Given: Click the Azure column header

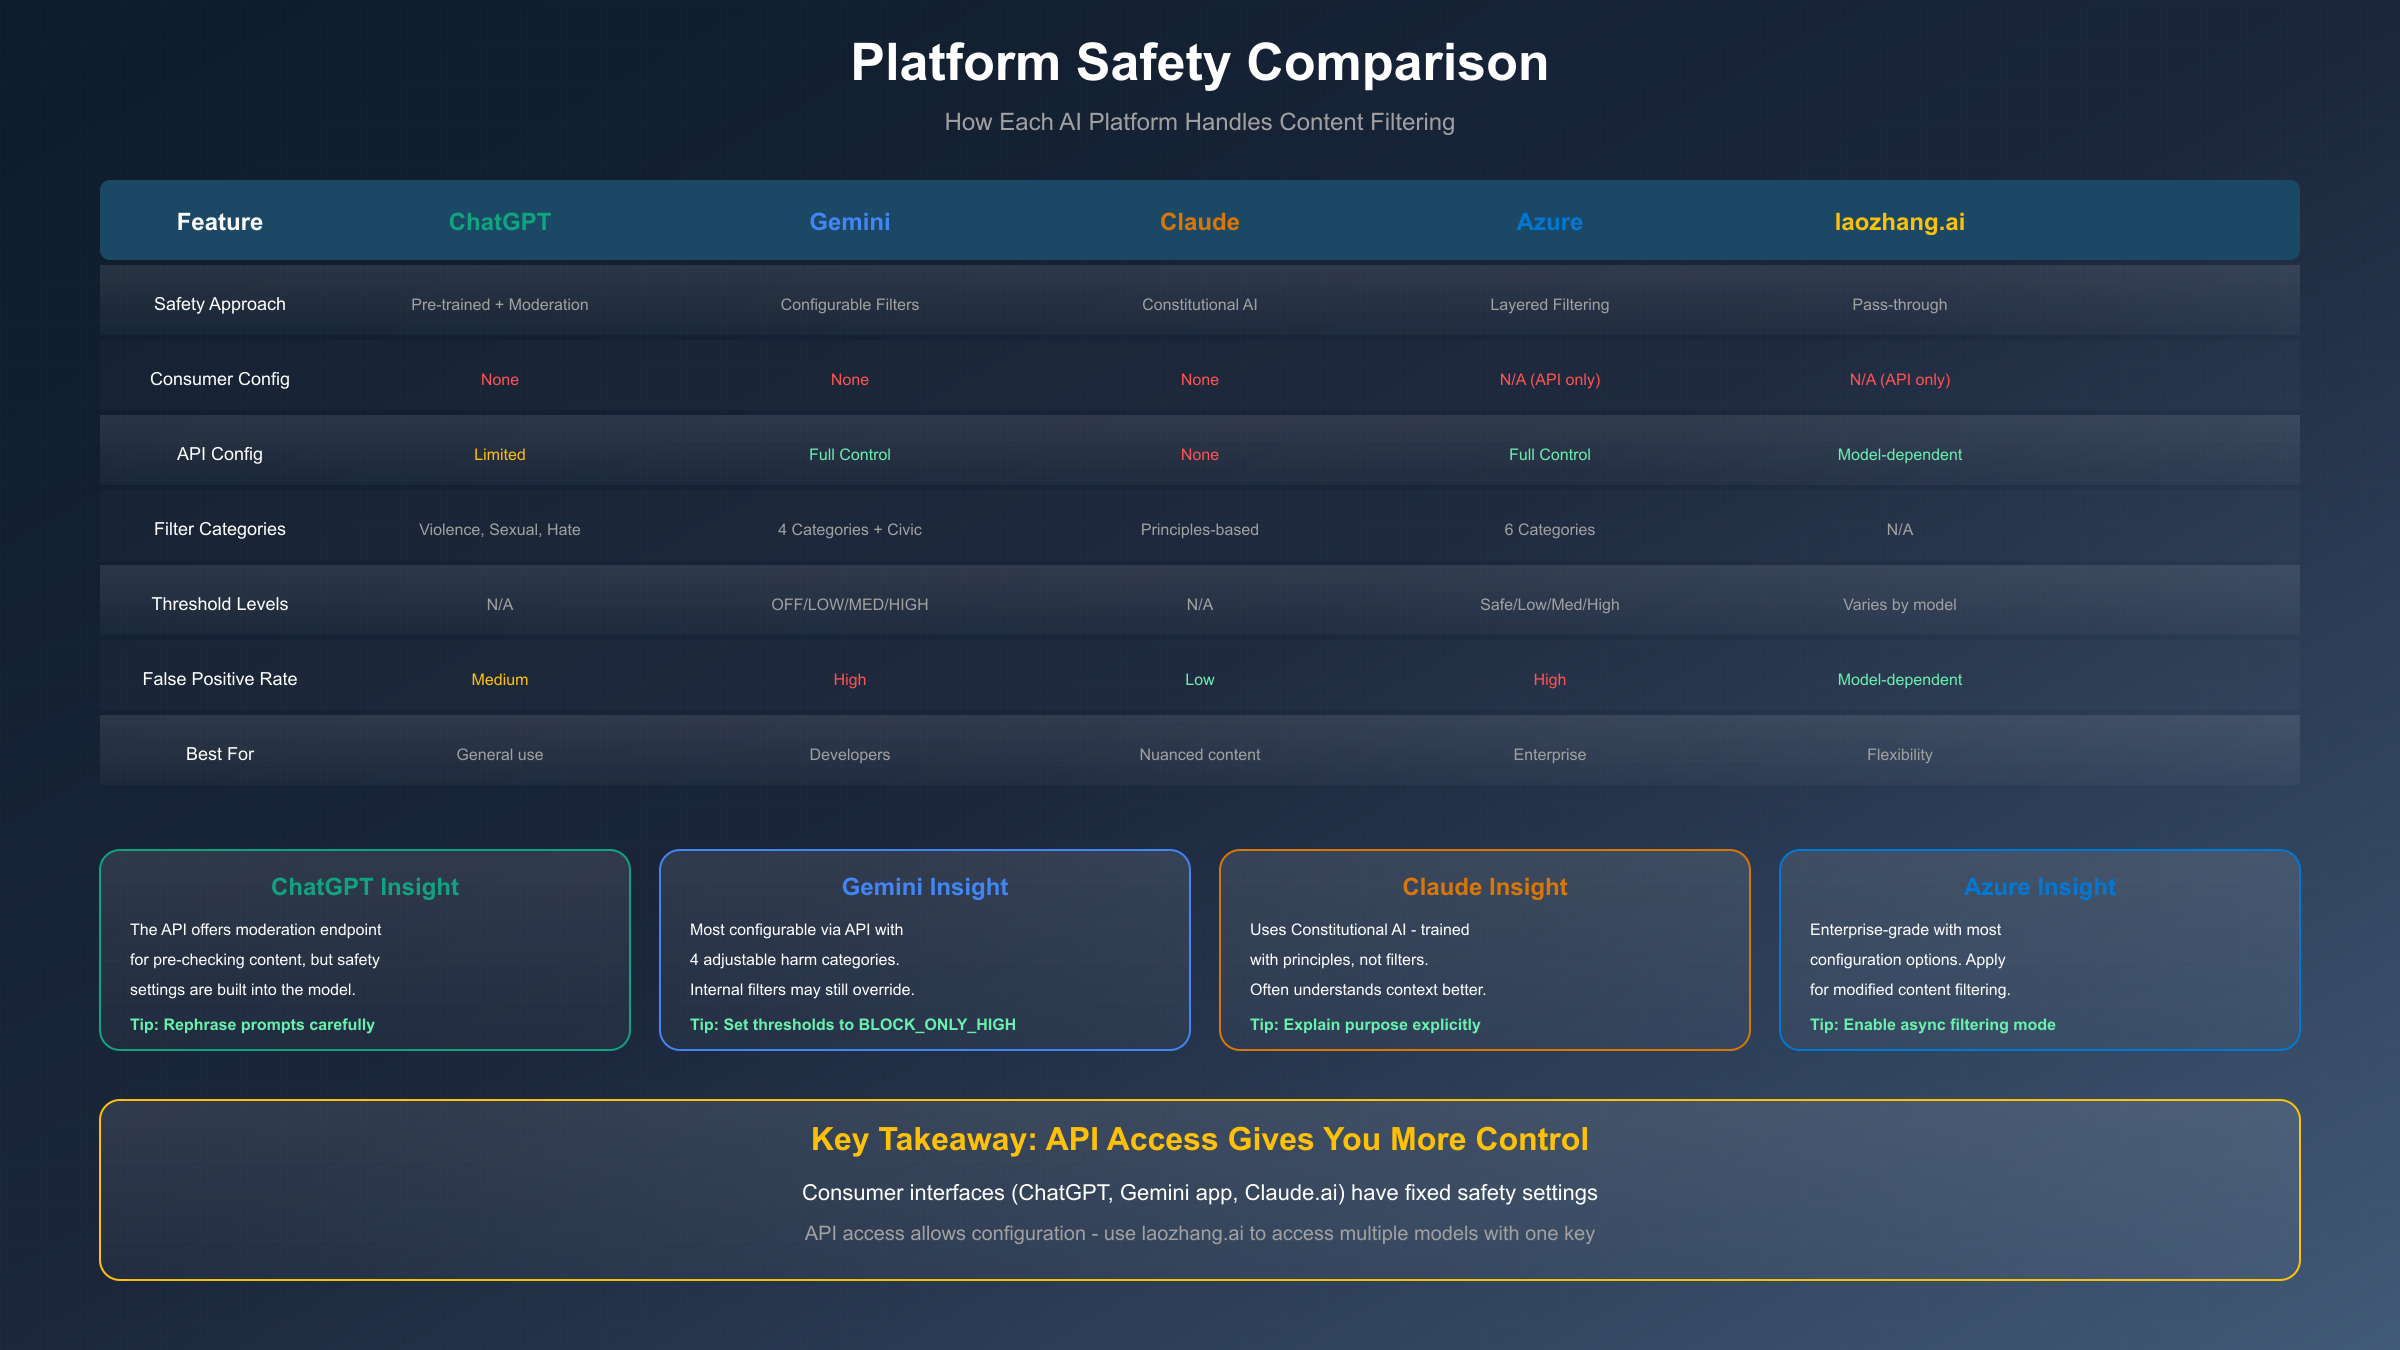Looking at the screenshot, I should 1549,221.
